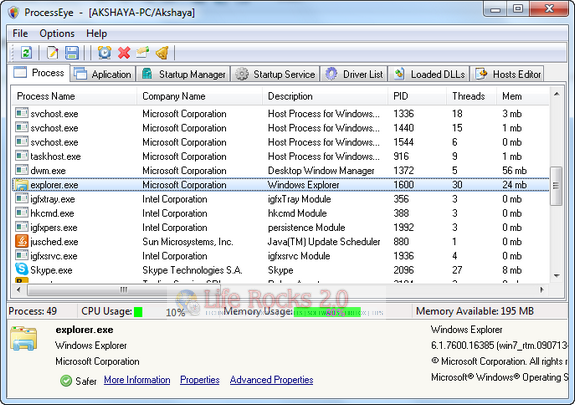Click the vertical scrollbar down arrow

(x=556, y=276)
